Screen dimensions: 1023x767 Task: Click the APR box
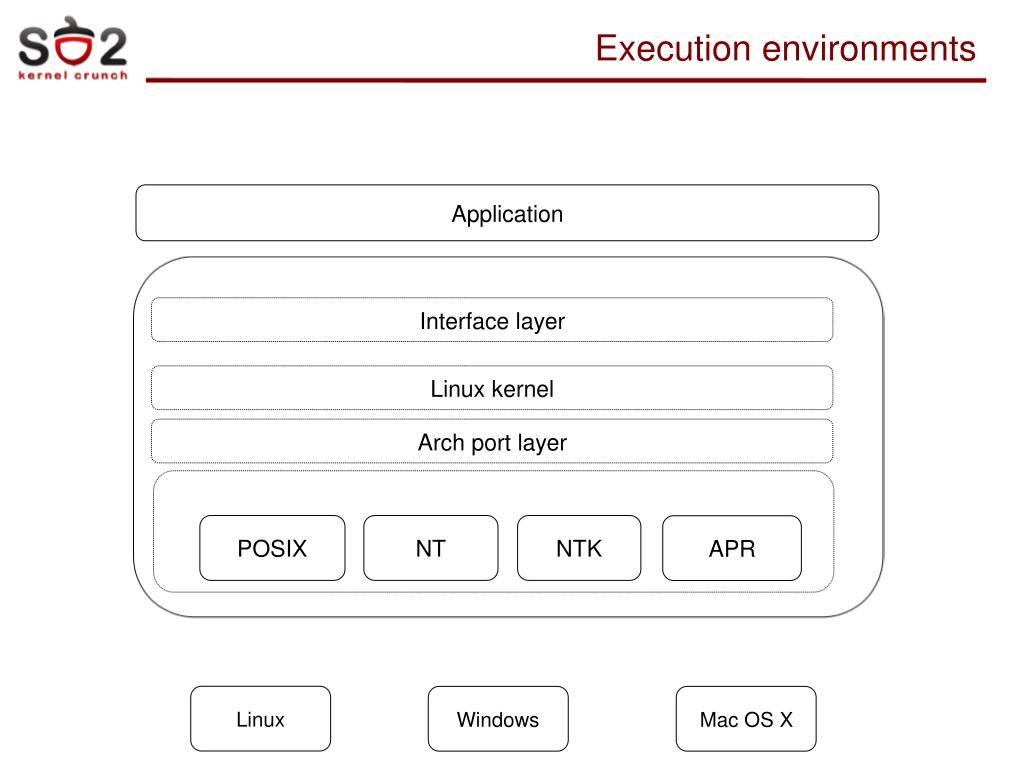coord(731,548)
